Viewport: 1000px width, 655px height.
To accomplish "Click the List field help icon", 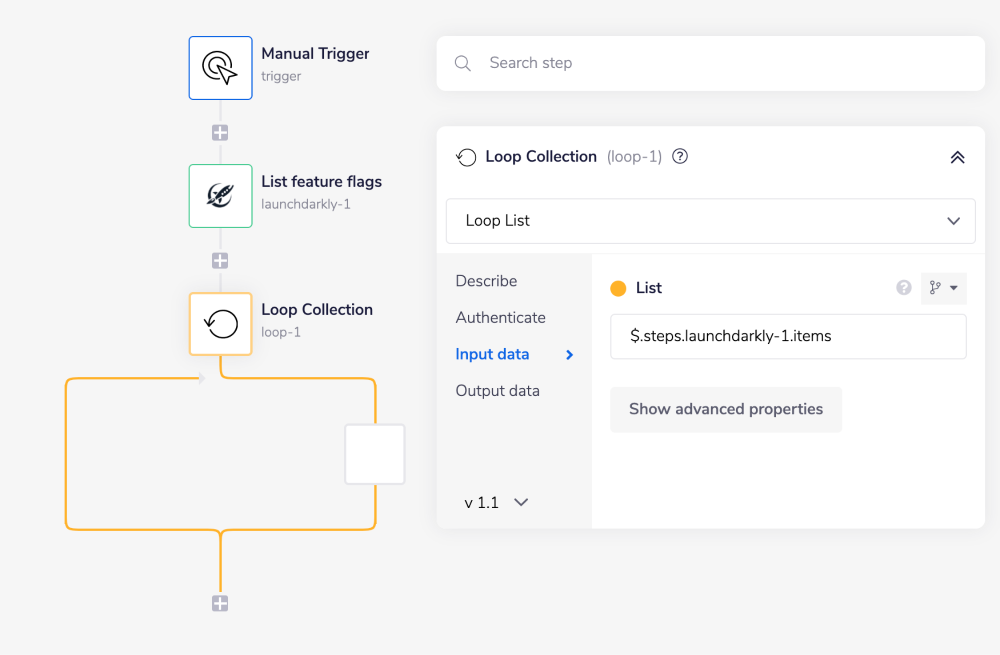I will [x=904, y=288].
